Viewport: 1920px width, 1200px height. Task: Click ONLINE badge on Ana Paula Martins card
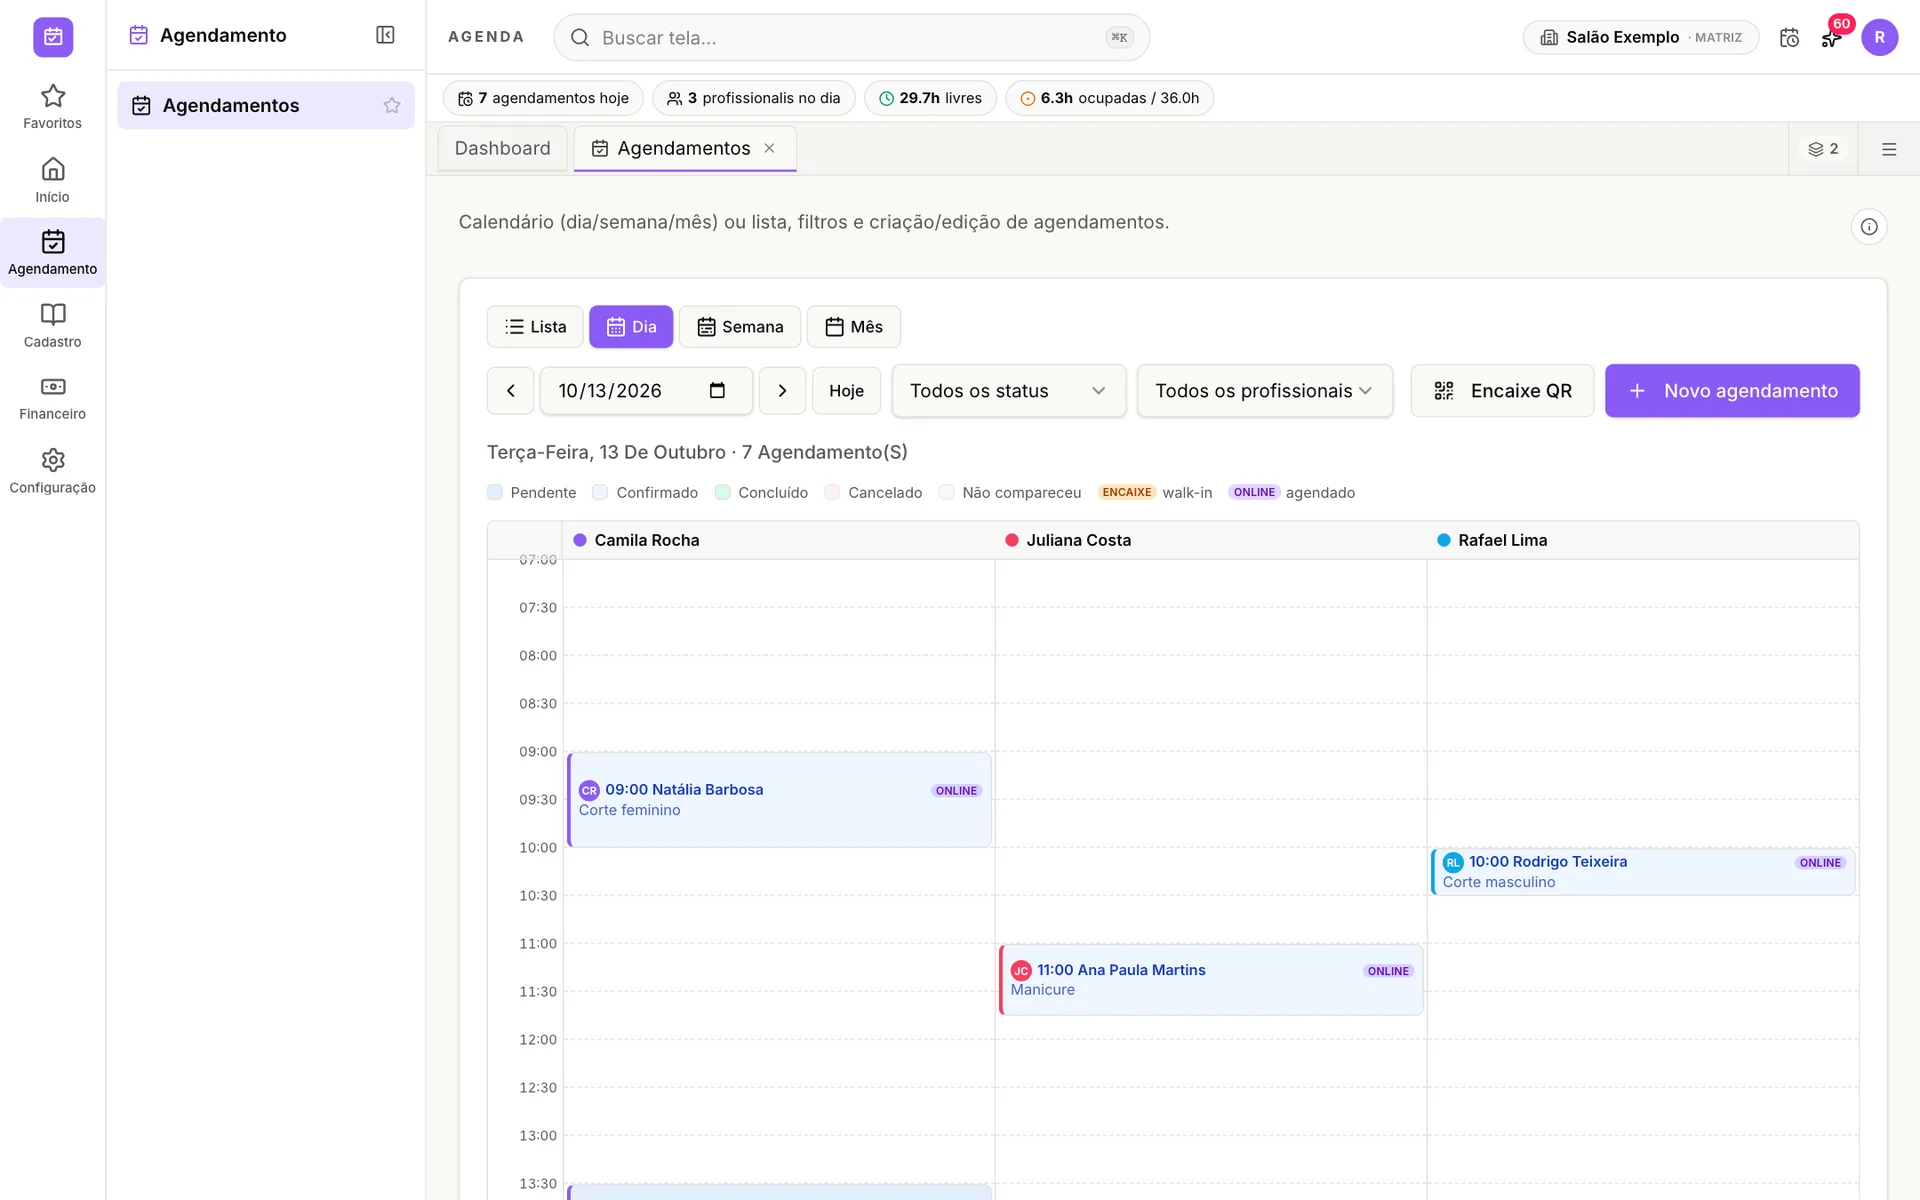coord(1388,971)
